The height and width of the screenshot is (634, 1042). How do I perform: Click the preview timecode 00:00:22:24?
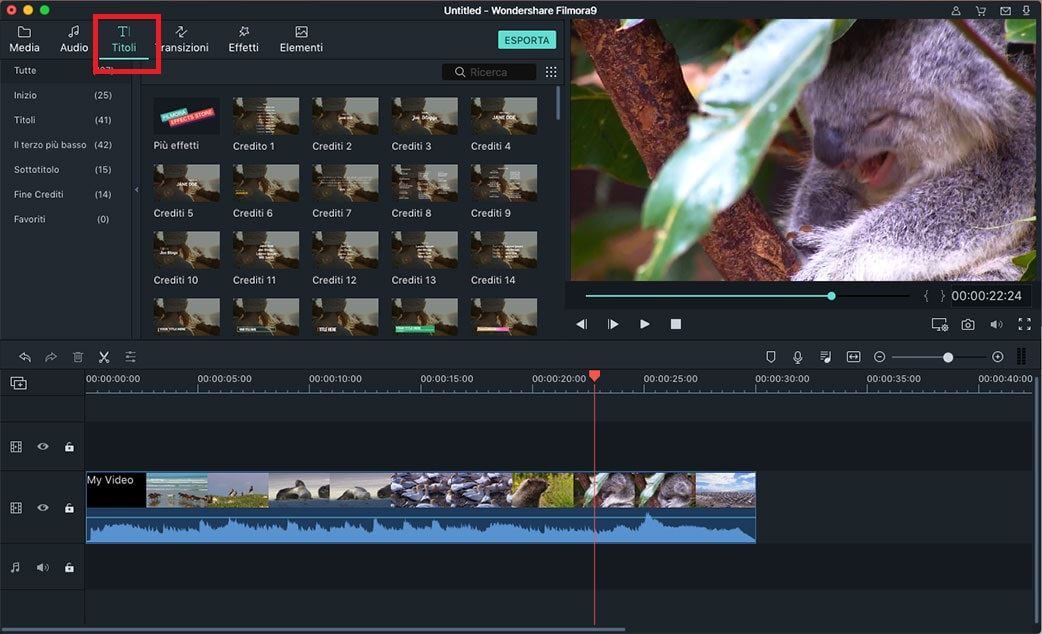tap(986, 296)
